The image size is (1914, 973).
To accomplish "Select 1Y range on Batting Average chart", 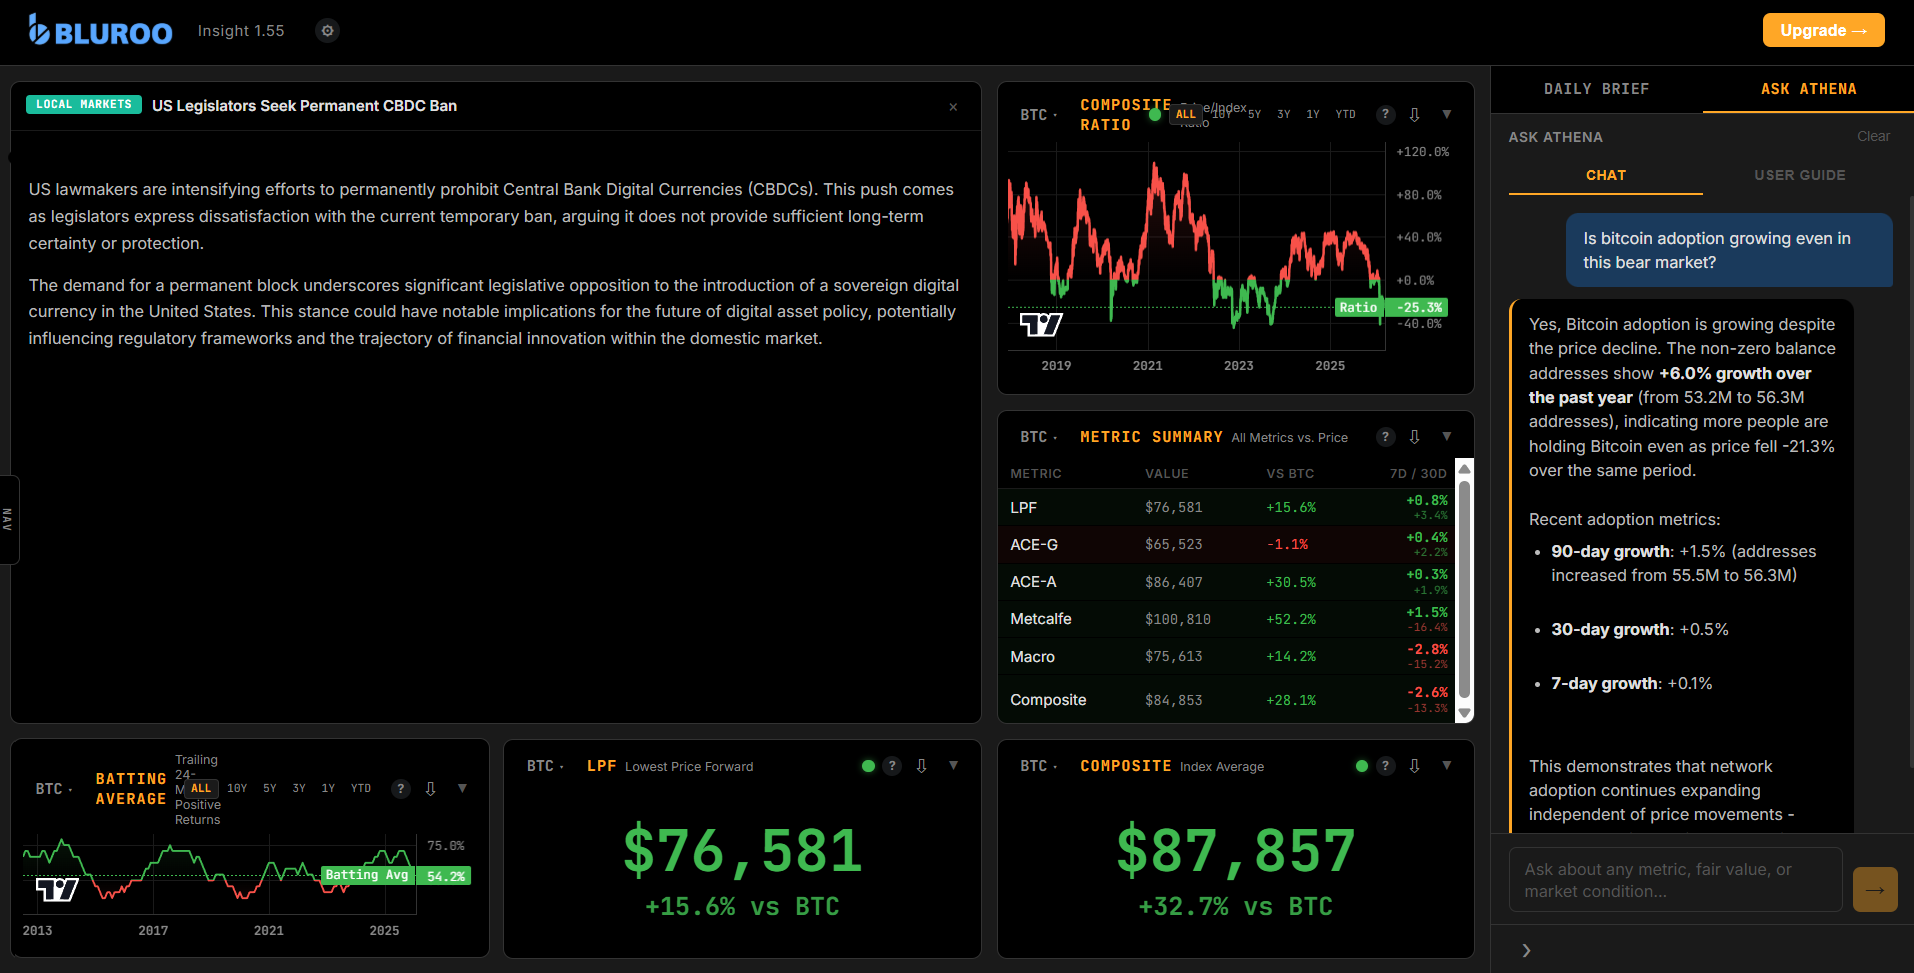I will click(328, 789).
